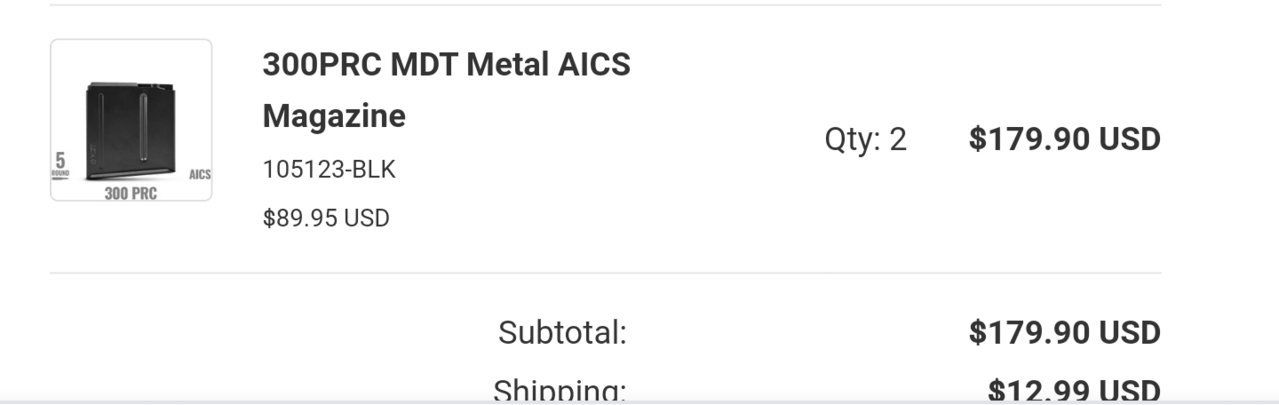Viewport: 1279px width, 405px height.
Task: Click the word 'Magazine' in the product title
Action: (x=334, y=116)
